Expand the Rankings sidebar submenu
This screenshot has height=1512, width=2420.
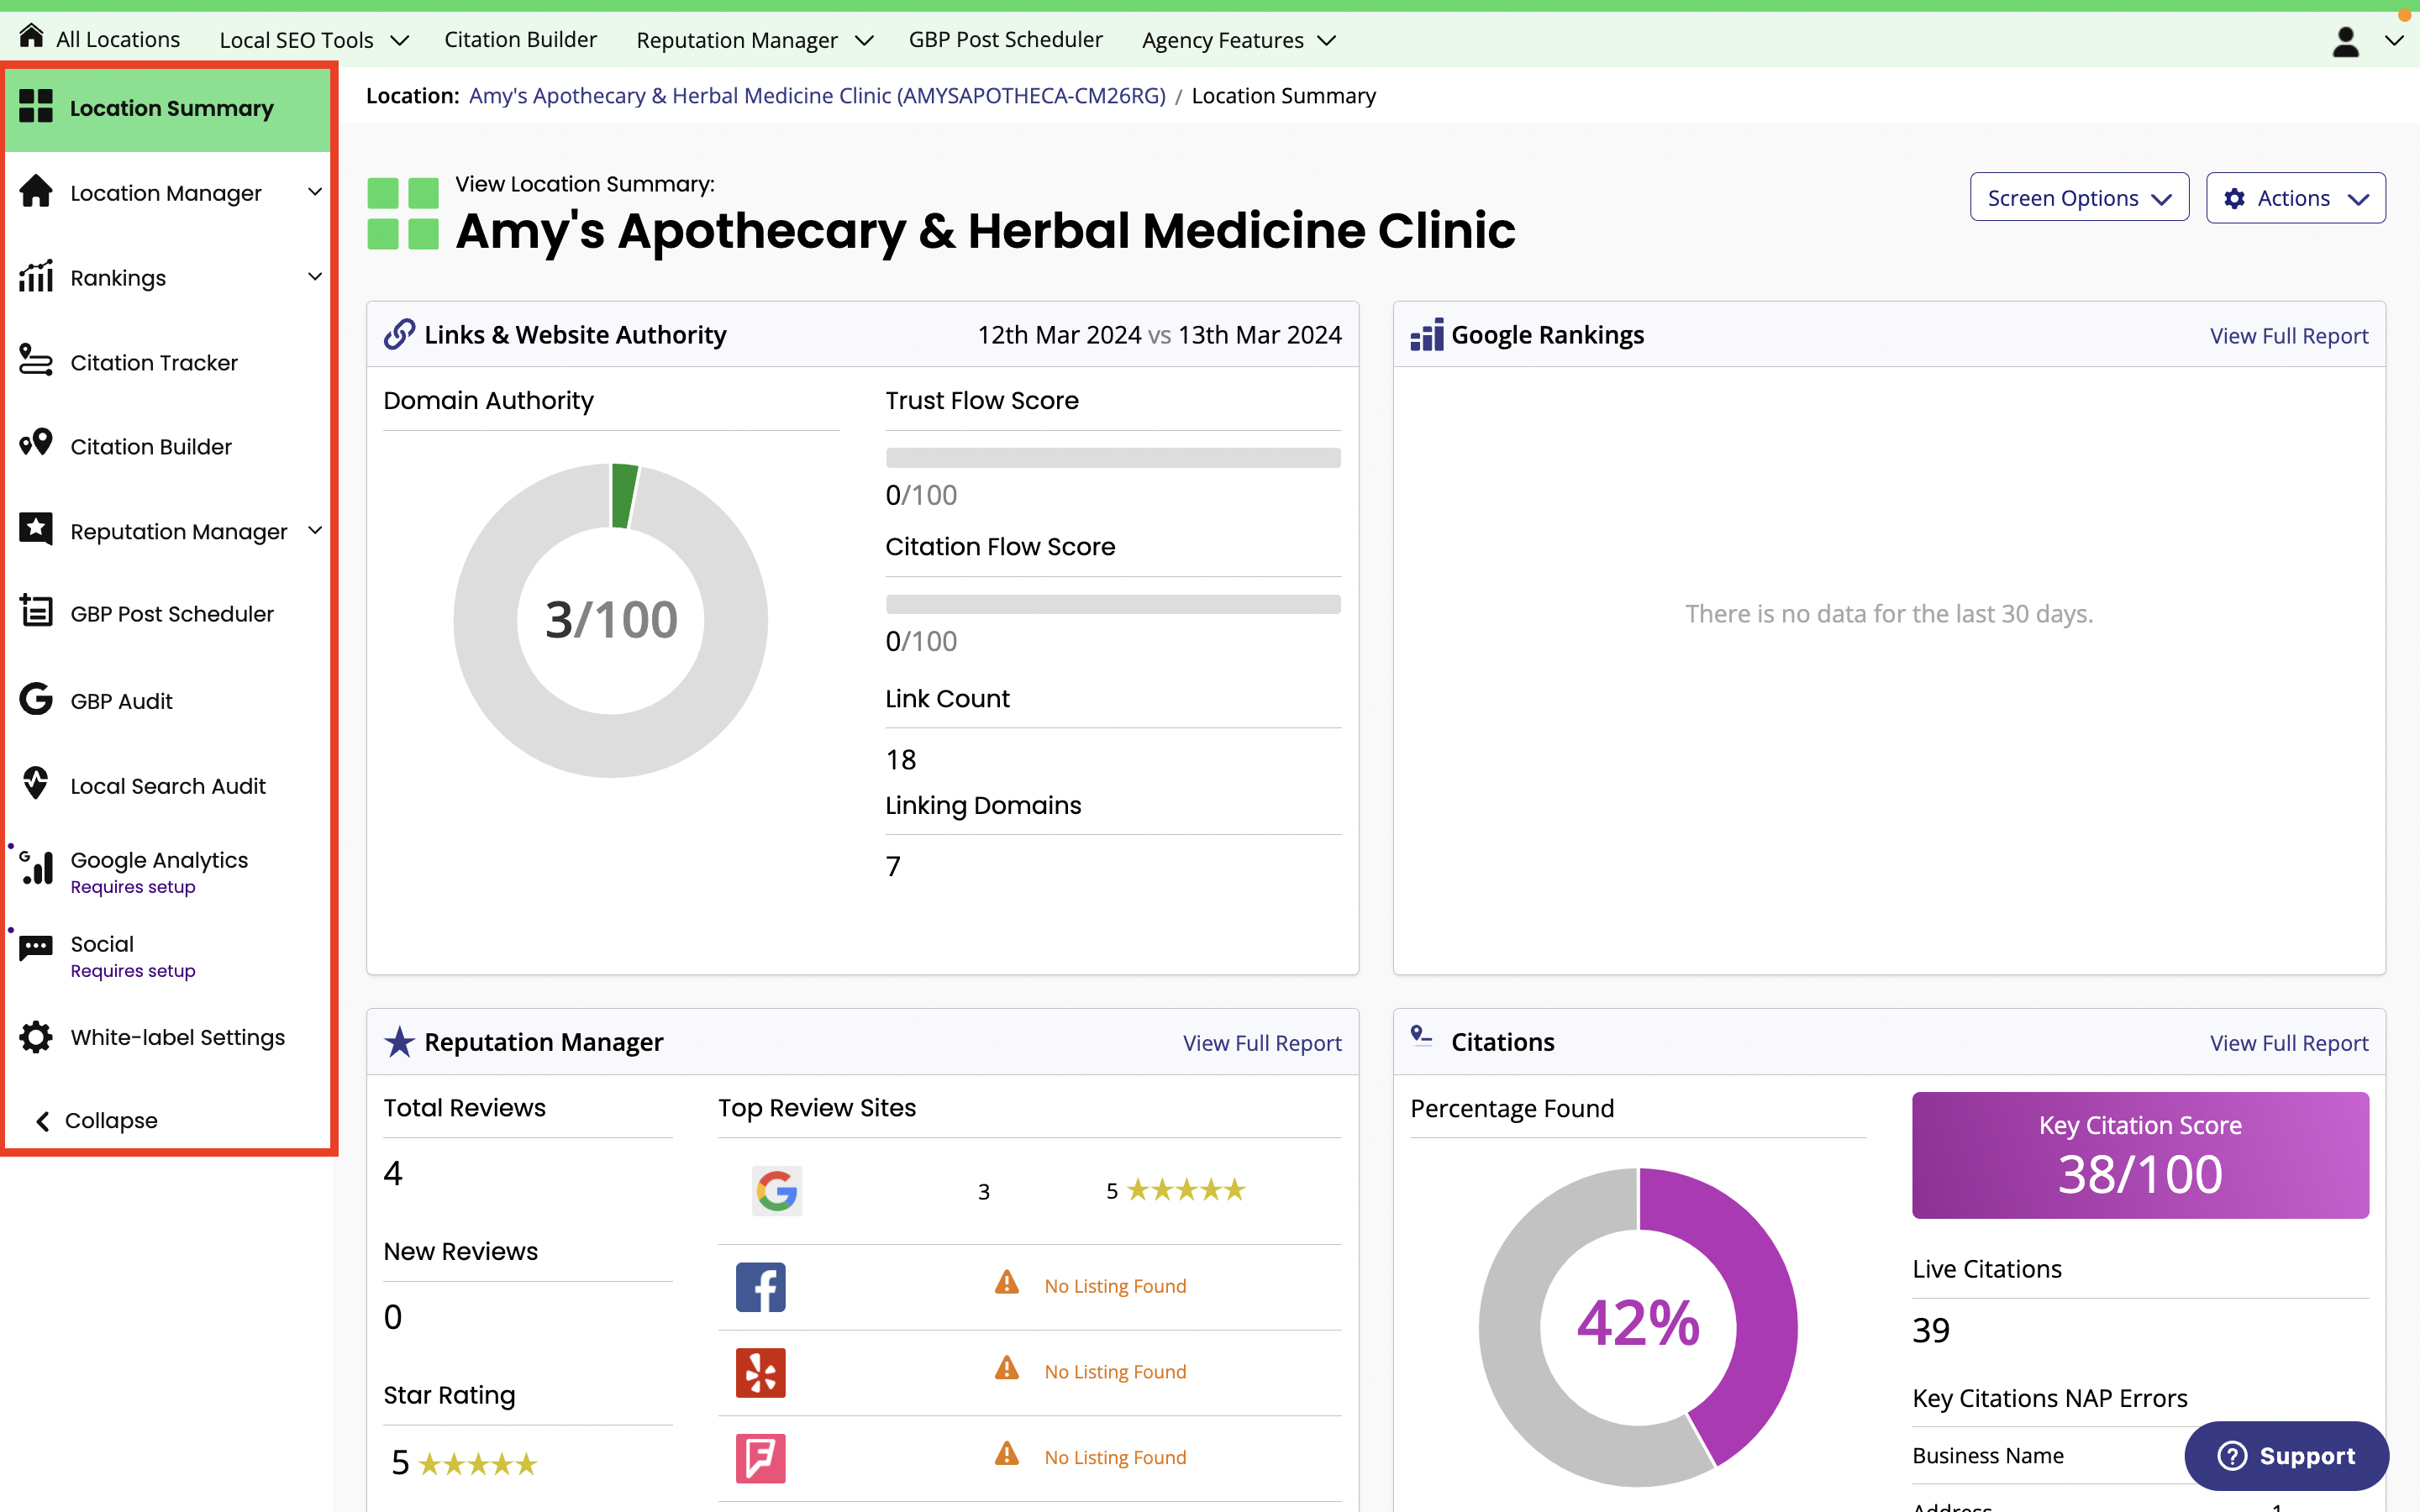click(314, 277)
